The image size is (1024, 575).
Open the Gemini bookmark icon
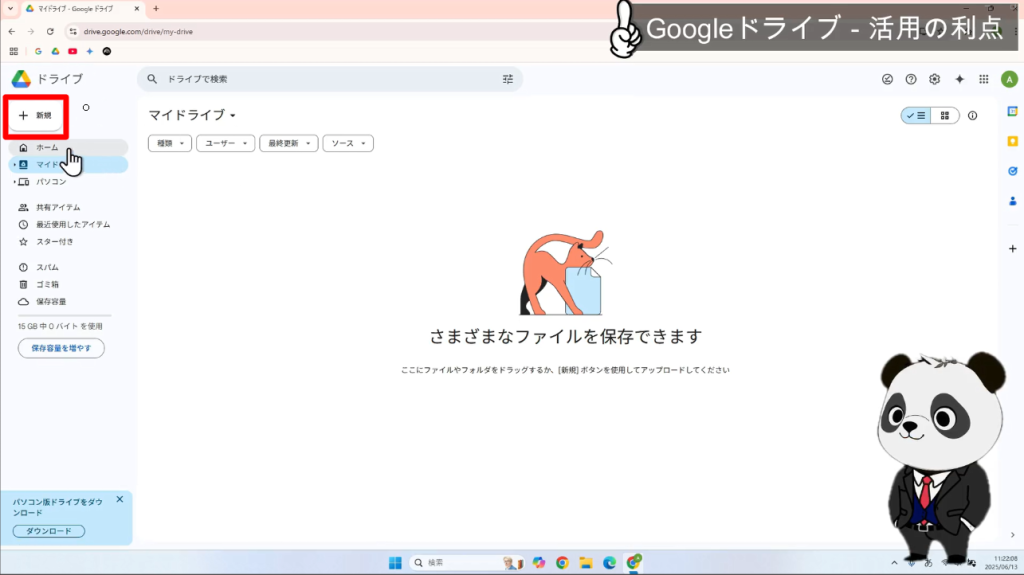click(89, 51)
